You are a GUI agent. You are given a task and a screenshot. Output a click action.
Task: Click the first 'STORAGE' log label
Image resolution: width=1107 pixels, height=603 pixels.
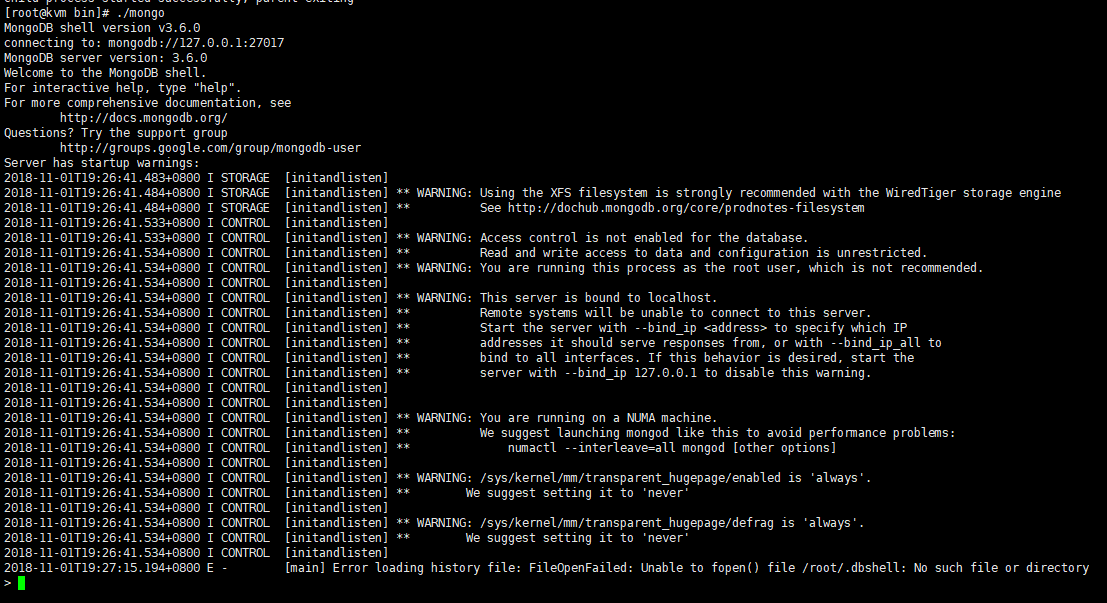[x=245, y=178]
